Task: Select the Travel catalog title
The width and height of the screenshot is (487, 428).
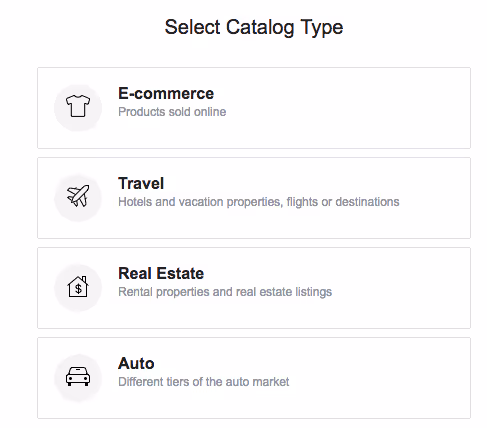Action: pos(141,183)
